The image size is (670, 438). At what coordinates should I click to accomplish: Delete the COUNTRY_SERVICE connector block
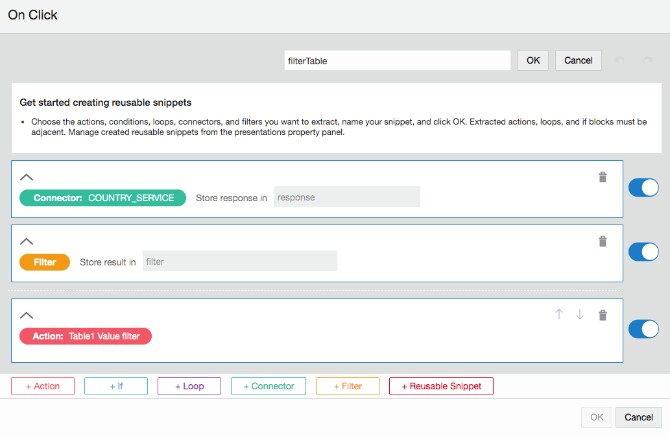point(602,177)
